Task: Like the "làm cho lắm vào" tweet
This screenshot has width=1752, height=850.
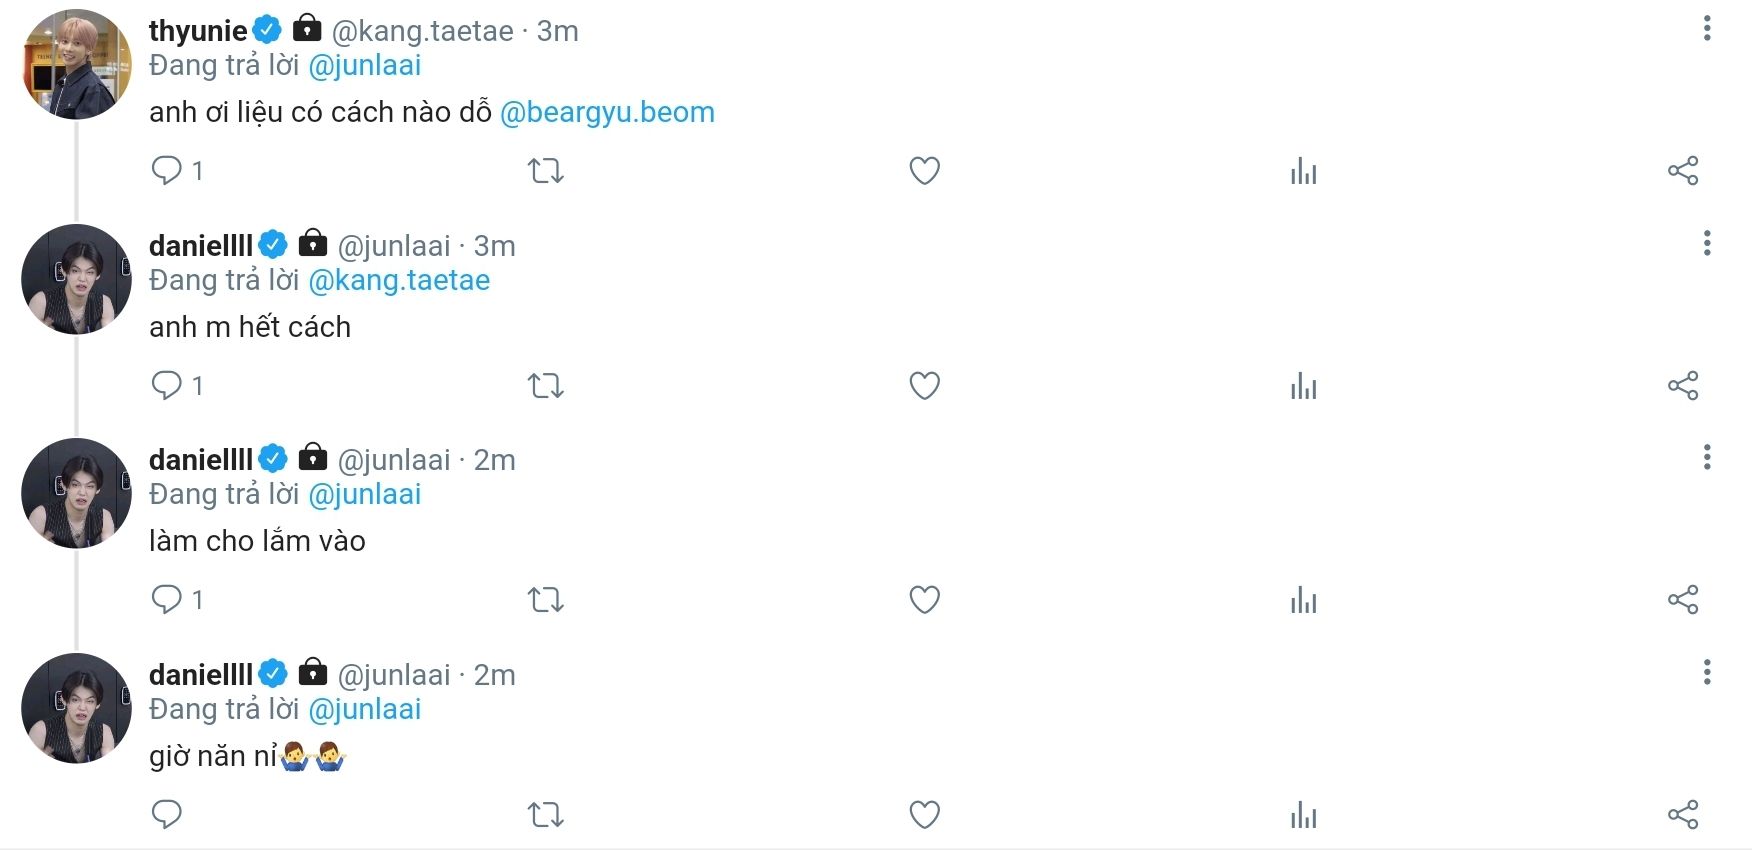Action: click(x=924, y=600)
